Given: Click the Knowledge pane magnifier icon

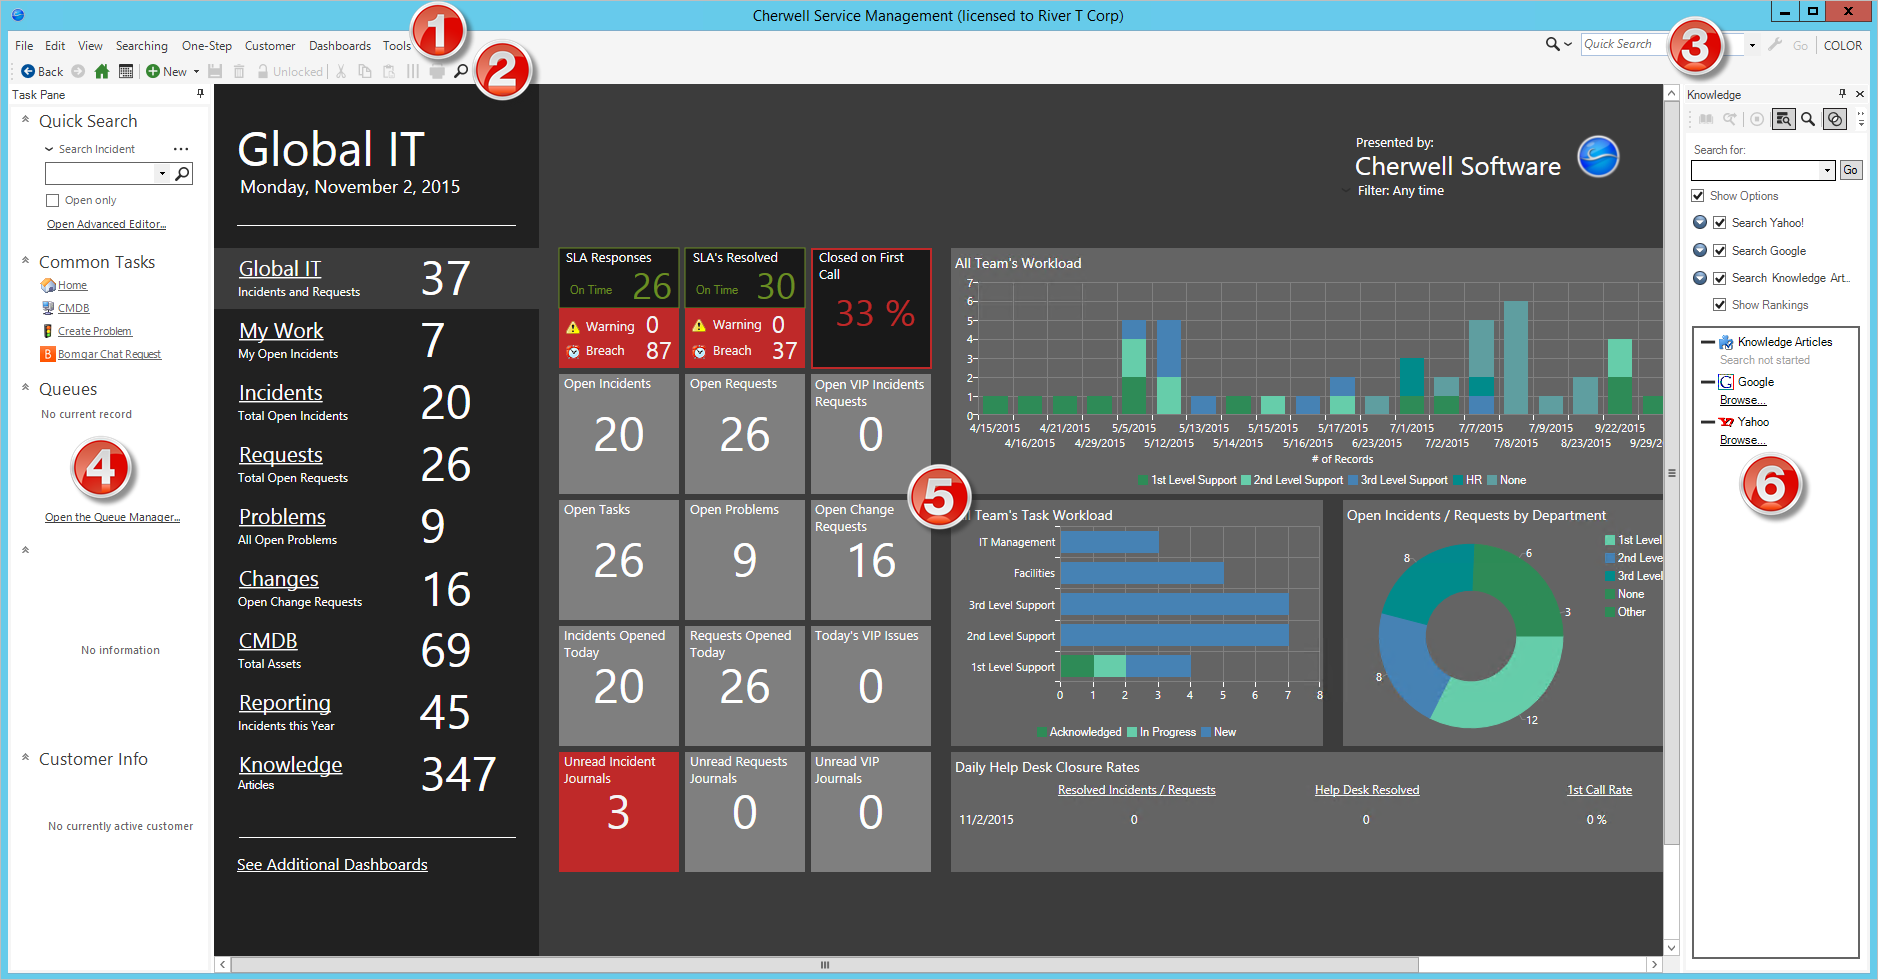Looking at the screenshot, I should [1808, 119].
